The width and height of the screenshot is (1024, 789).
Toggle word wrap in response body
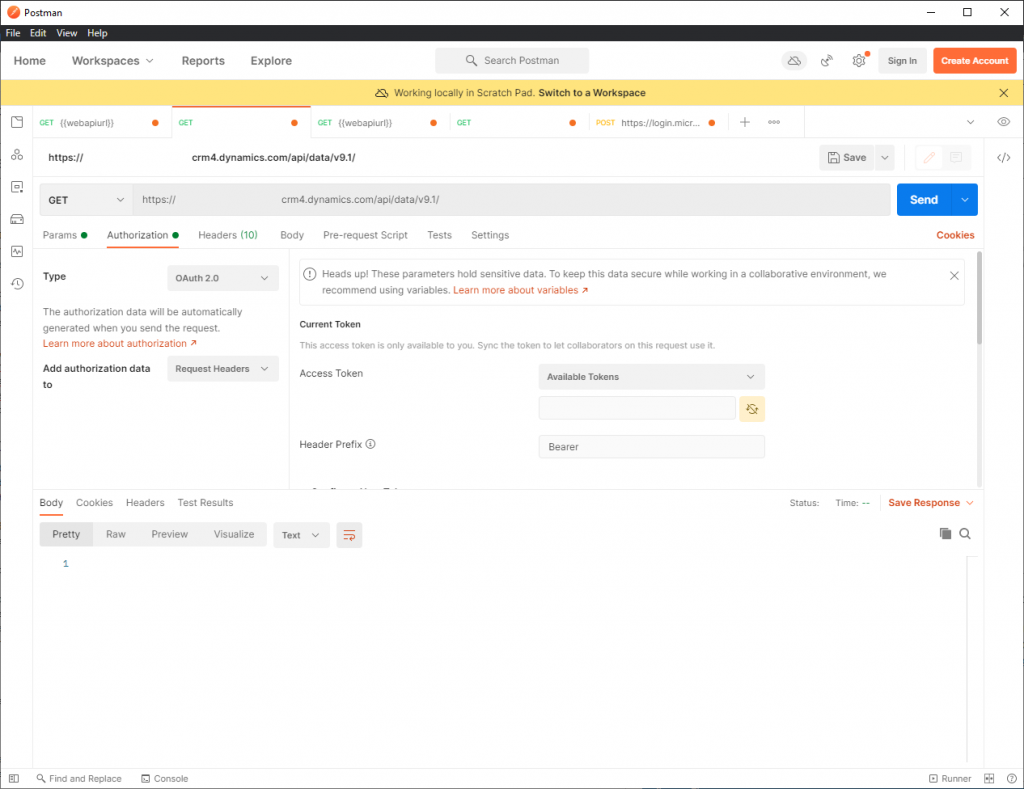pyautogui.click(x=349, y=535)
